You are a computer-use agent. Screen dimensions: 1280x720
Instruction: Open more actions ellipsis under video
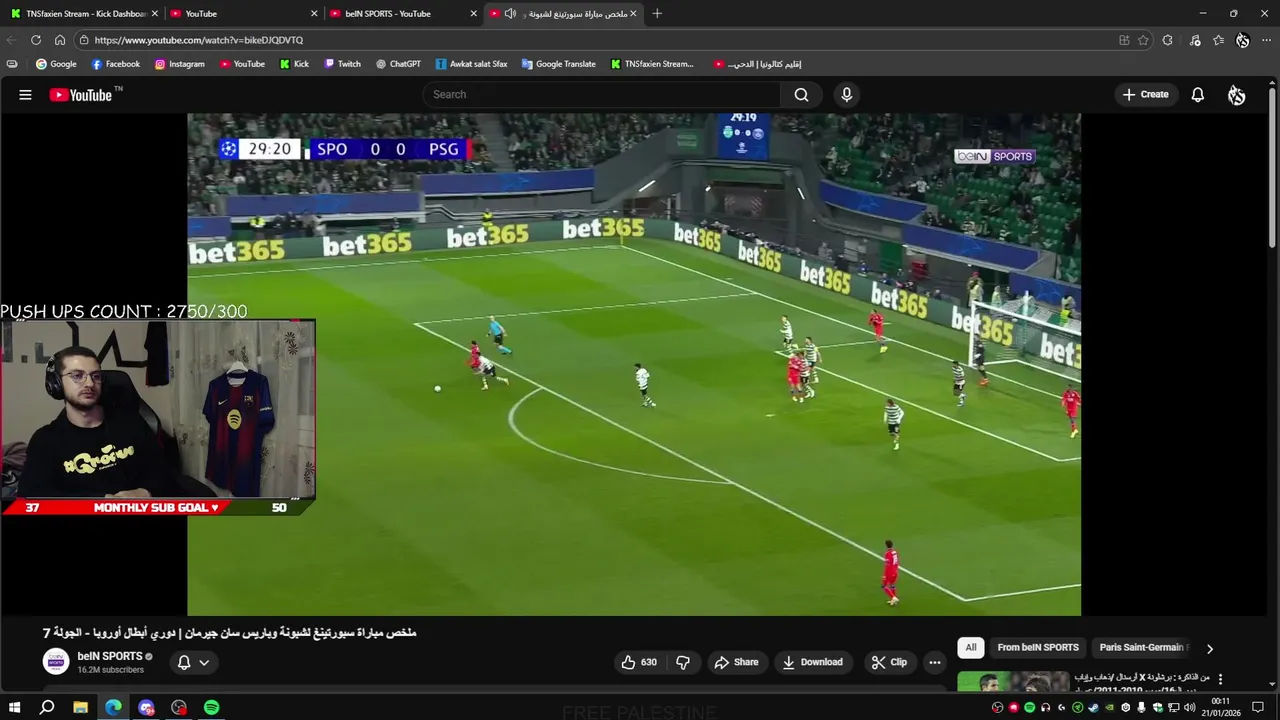934,662
